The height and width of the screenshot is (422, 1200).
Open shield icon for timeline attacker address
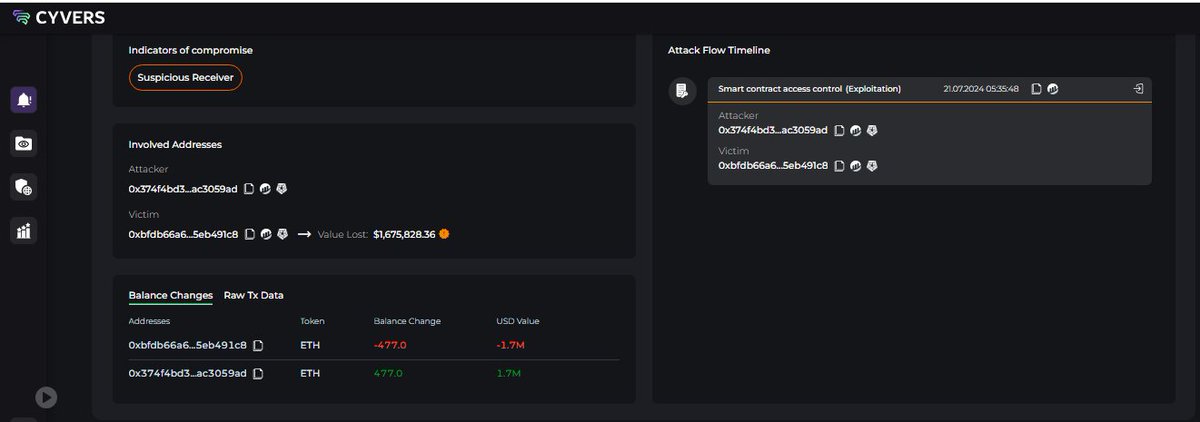pyautogui.click(x=872, y=130)
